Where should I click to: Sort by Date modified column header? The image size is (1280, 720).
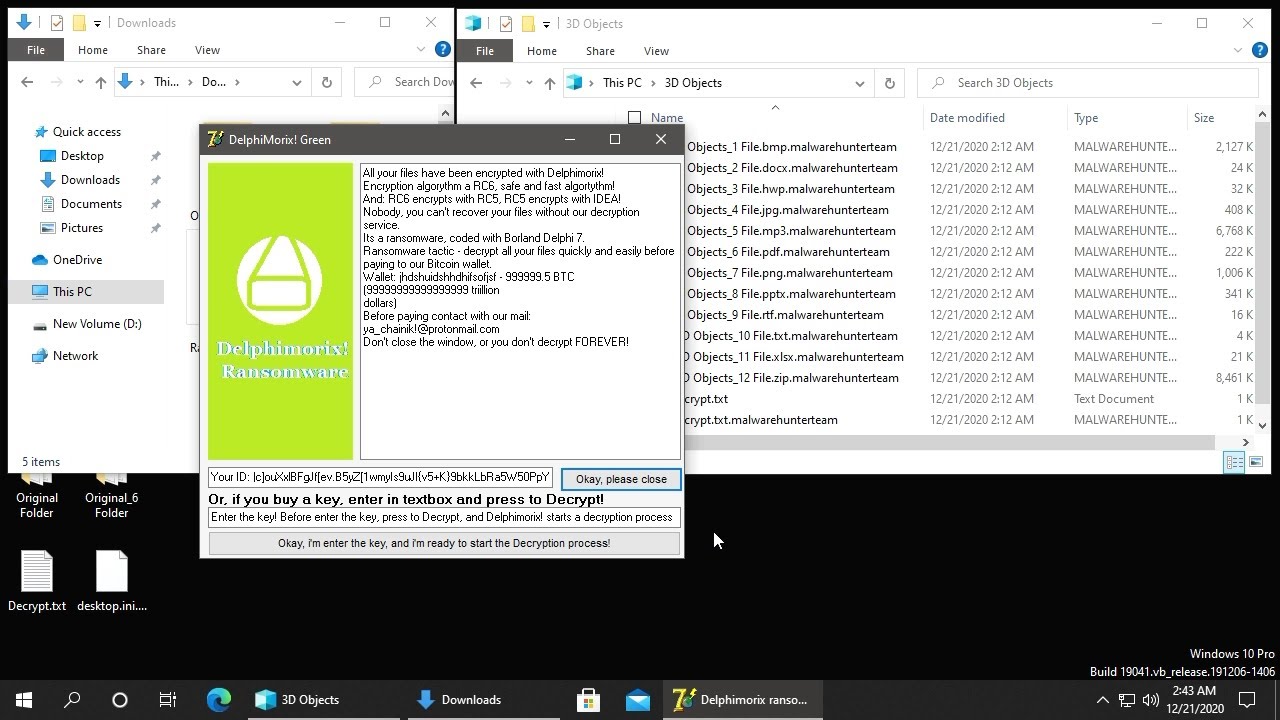click(967, 118)
